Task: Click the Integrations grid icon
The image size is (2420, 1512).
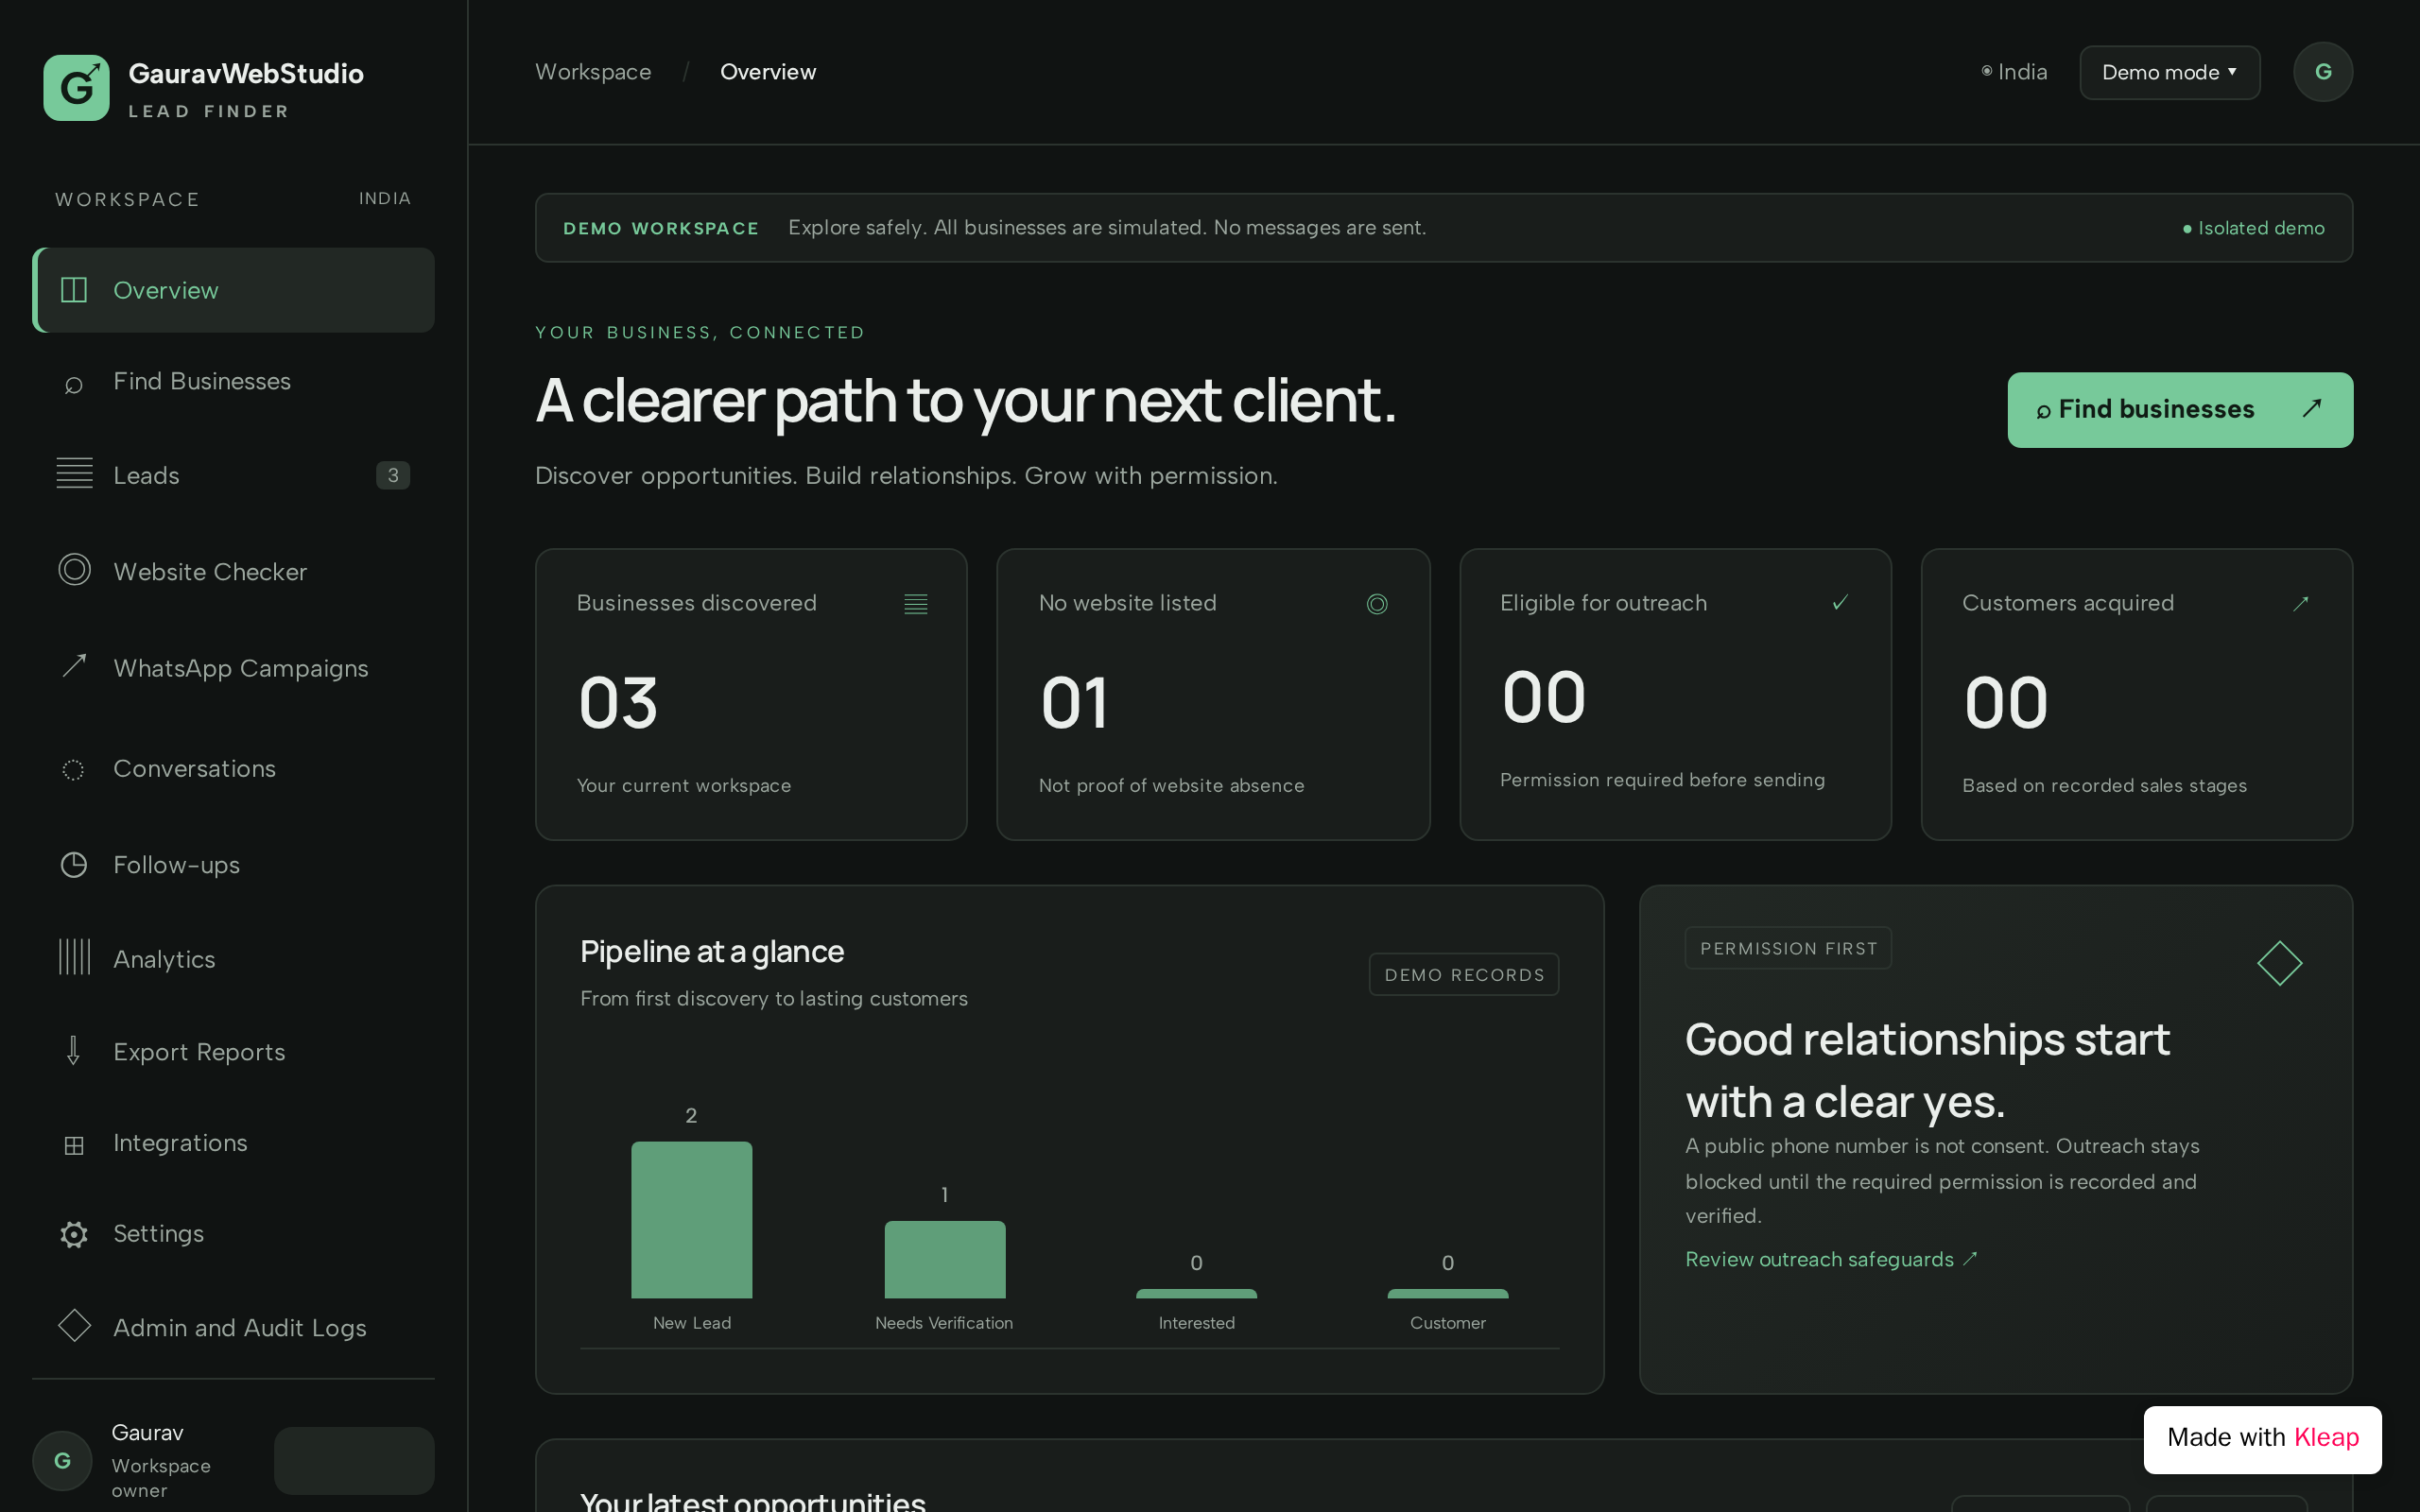Action: [x=74, y=1146]
